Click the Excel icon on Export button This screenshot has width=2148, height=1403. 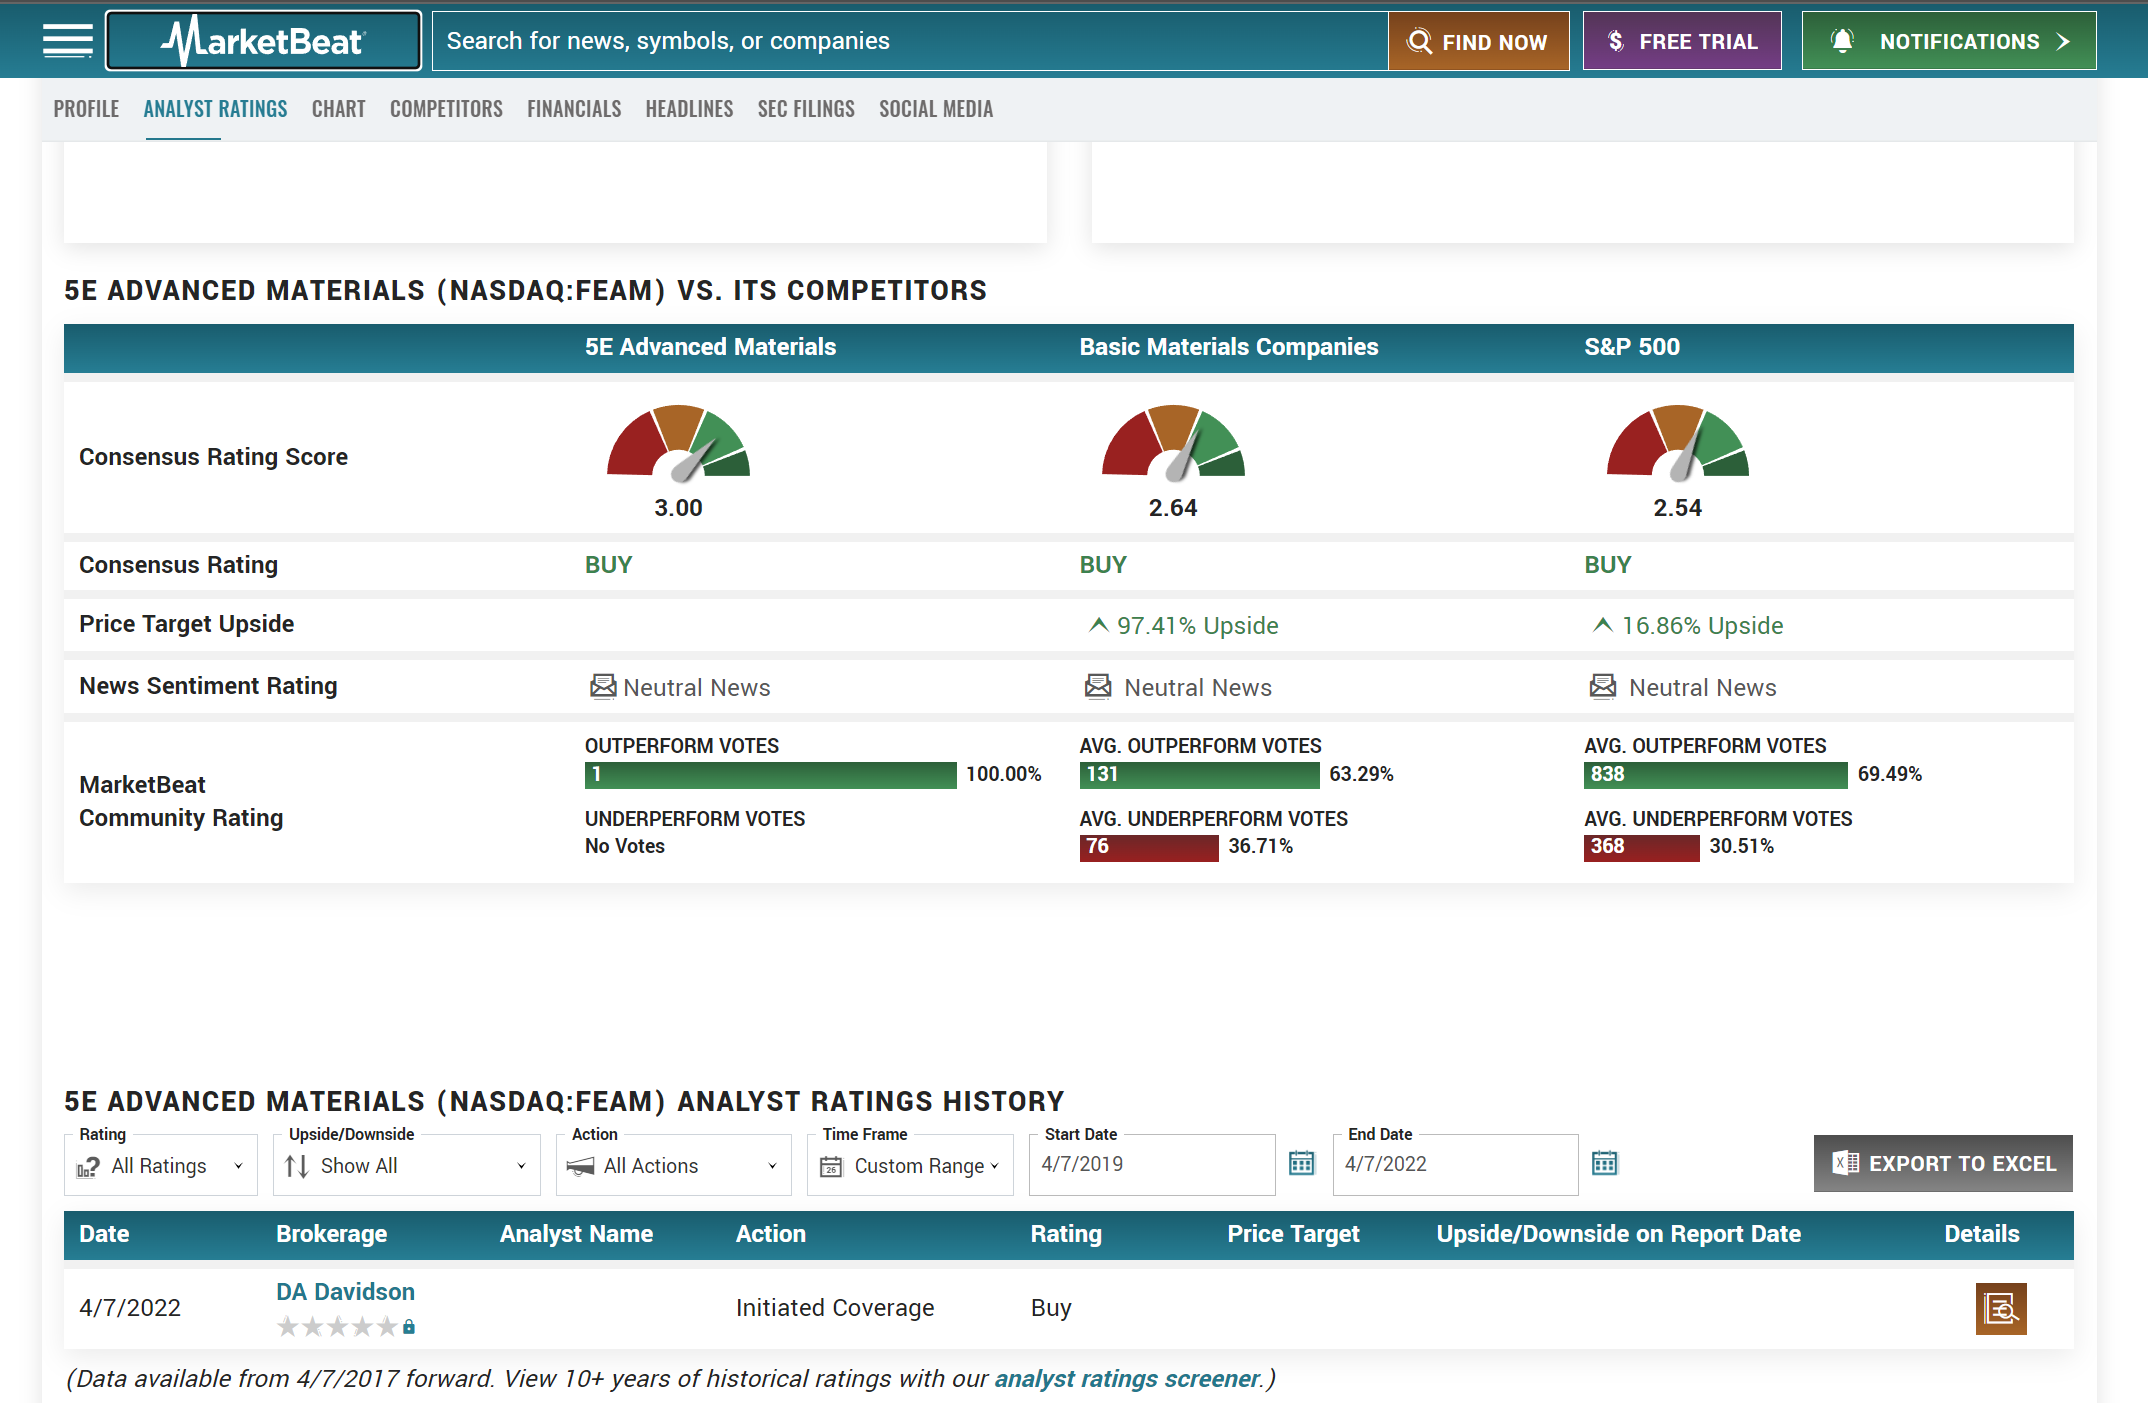(x=1845, y=1163)
